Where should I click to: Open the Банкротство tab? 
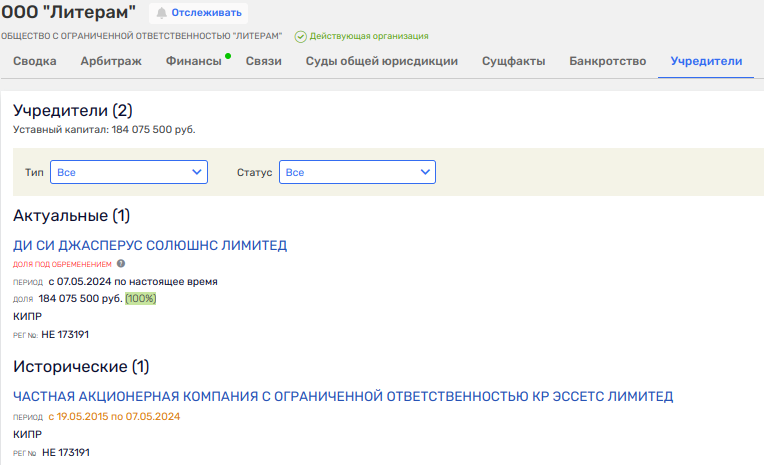[x=608, y=61]
